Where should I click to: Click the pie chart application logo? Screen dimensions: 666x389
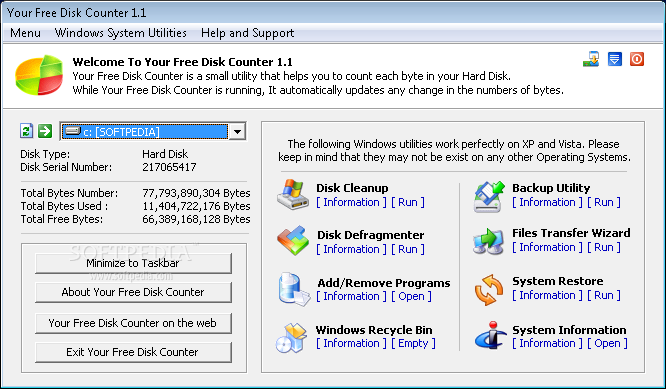point(39,75)
